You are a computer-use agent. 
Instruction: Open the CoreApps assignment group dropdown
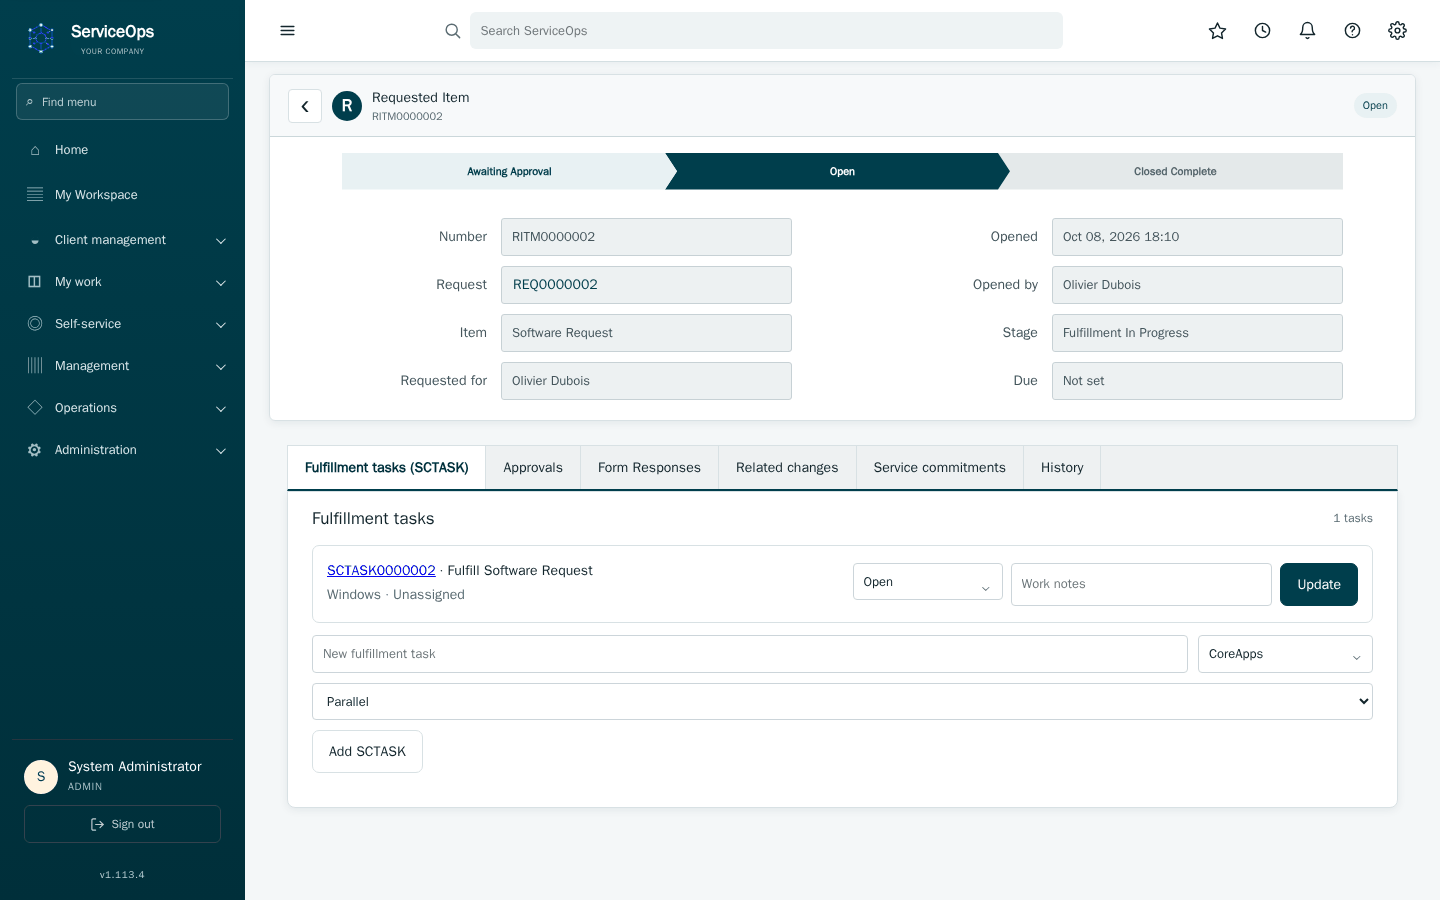coord(1285,654)
